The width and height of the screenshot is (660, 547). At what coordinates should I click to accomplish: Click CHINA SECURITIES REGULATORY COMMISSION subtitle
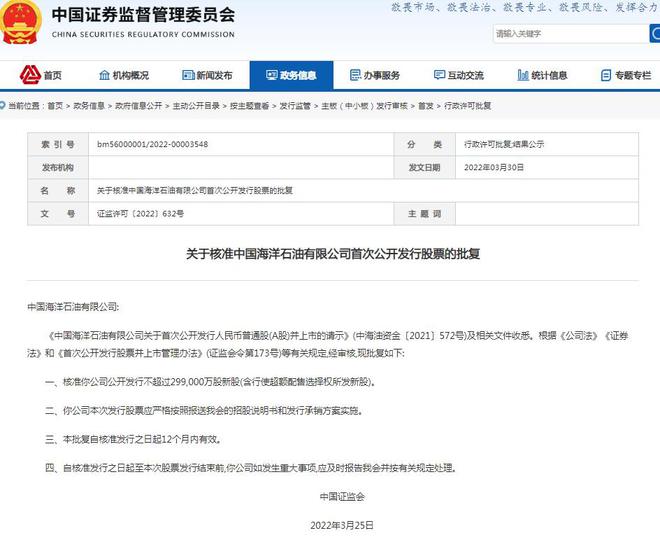click(143, 35)
